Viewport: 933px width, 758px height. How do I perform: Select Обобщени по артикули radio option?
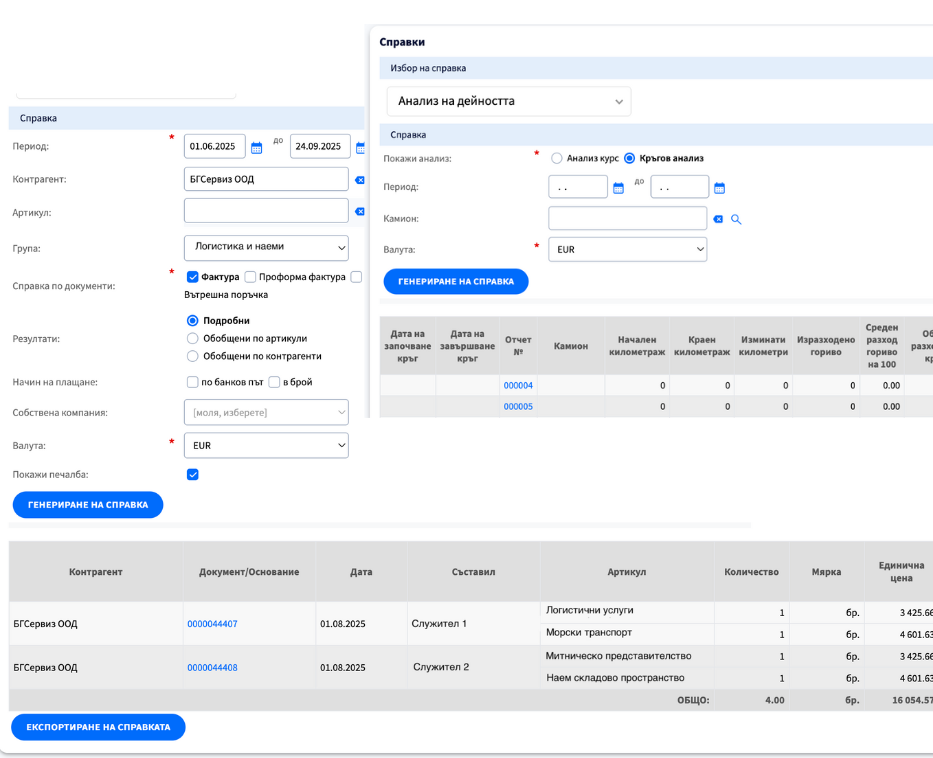click(193, 338)
